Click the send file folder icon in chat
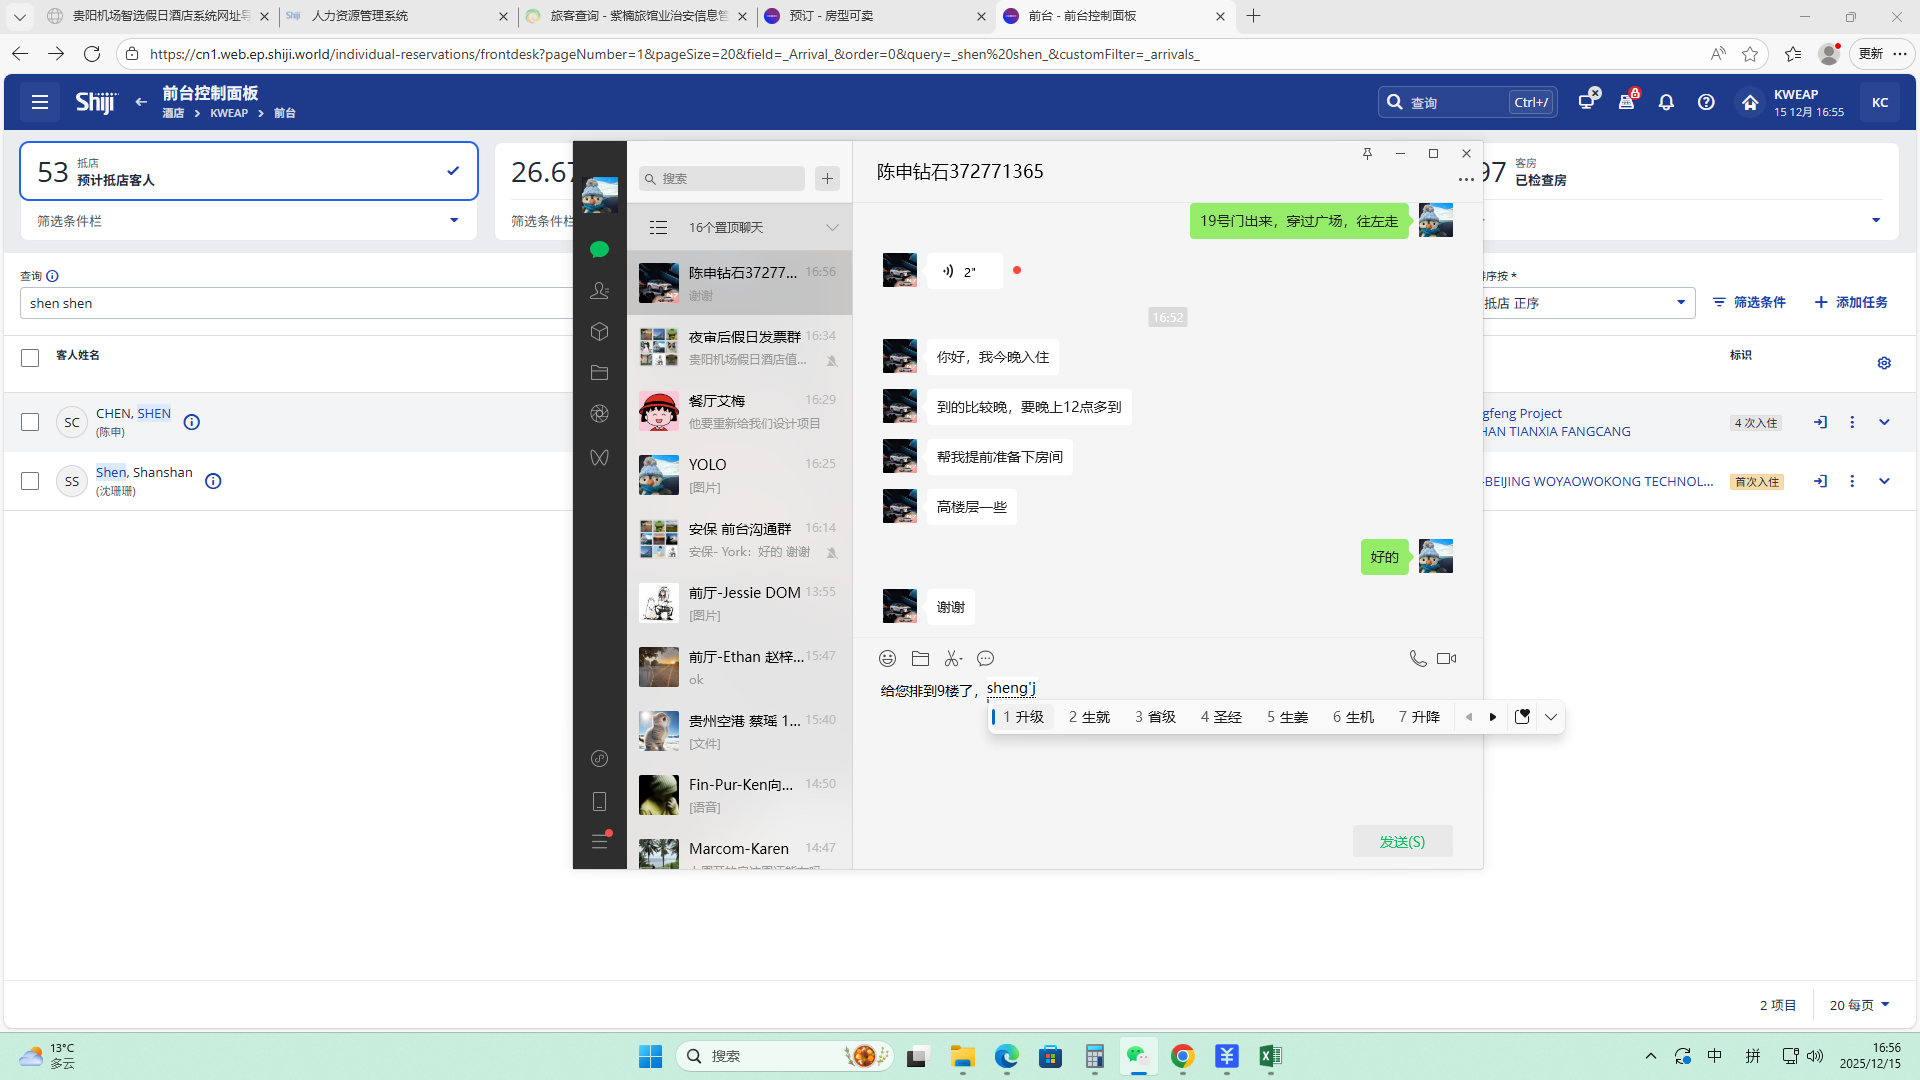Screen dimensions: 1920x1080 point(920,658)
